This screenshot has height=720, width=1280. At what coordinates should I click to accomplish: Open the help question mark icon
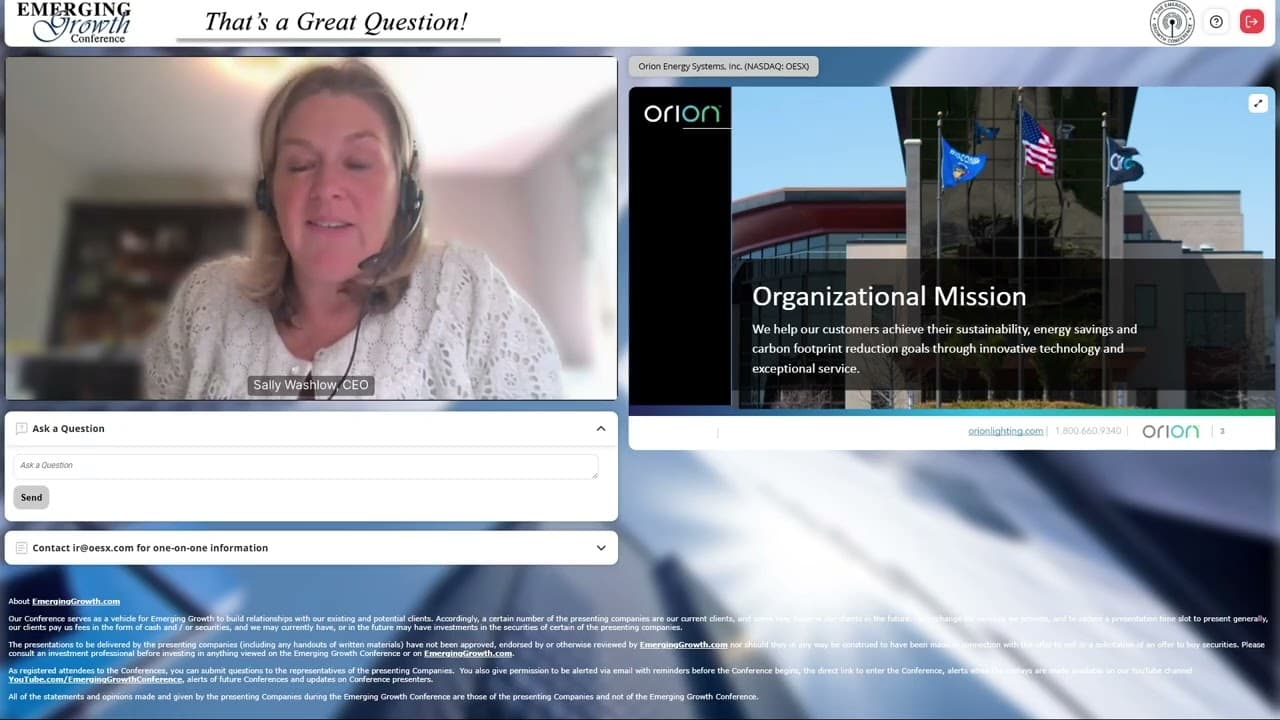click(x=1216, y=22)
